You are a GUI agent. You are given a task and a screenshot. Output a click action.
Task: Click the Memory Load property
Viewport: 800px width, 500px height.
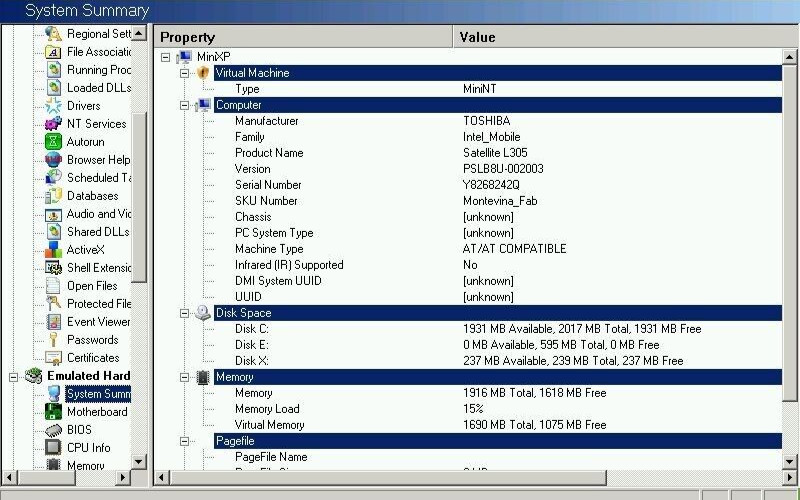tap(267, 409)
